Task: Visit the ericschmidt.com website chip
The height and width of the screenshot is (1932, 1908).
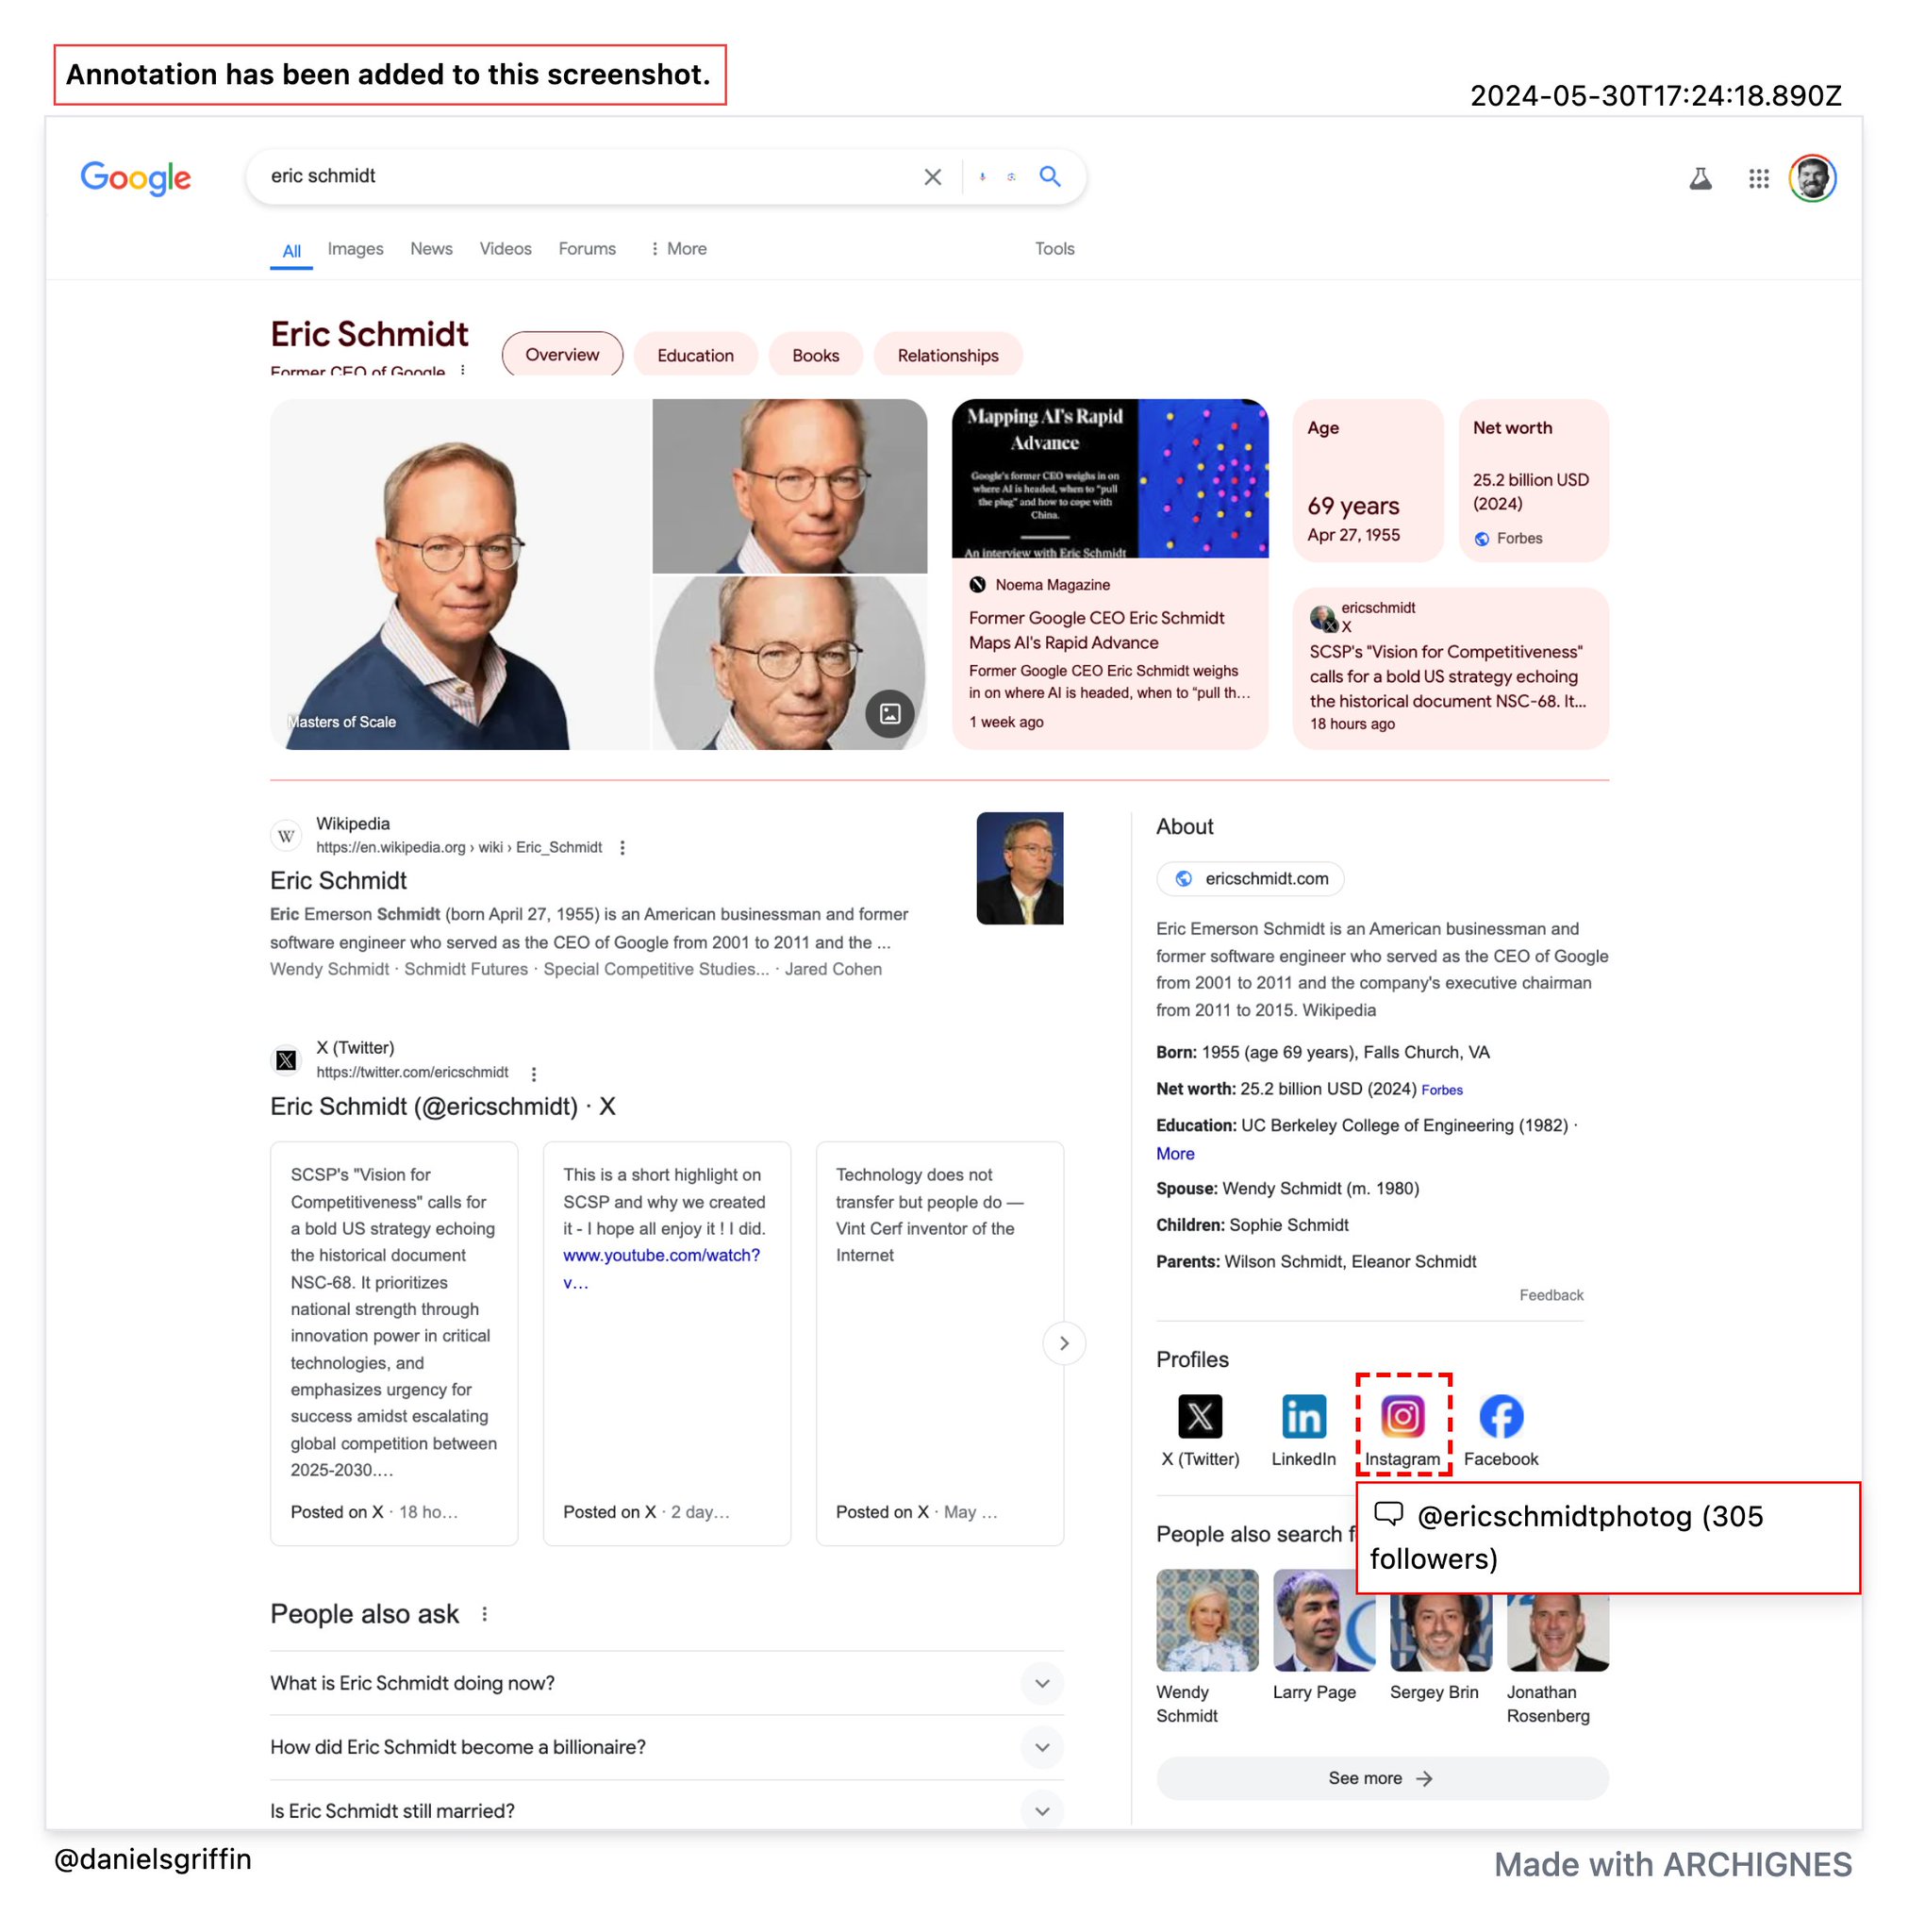Action: pos(1250,879)
